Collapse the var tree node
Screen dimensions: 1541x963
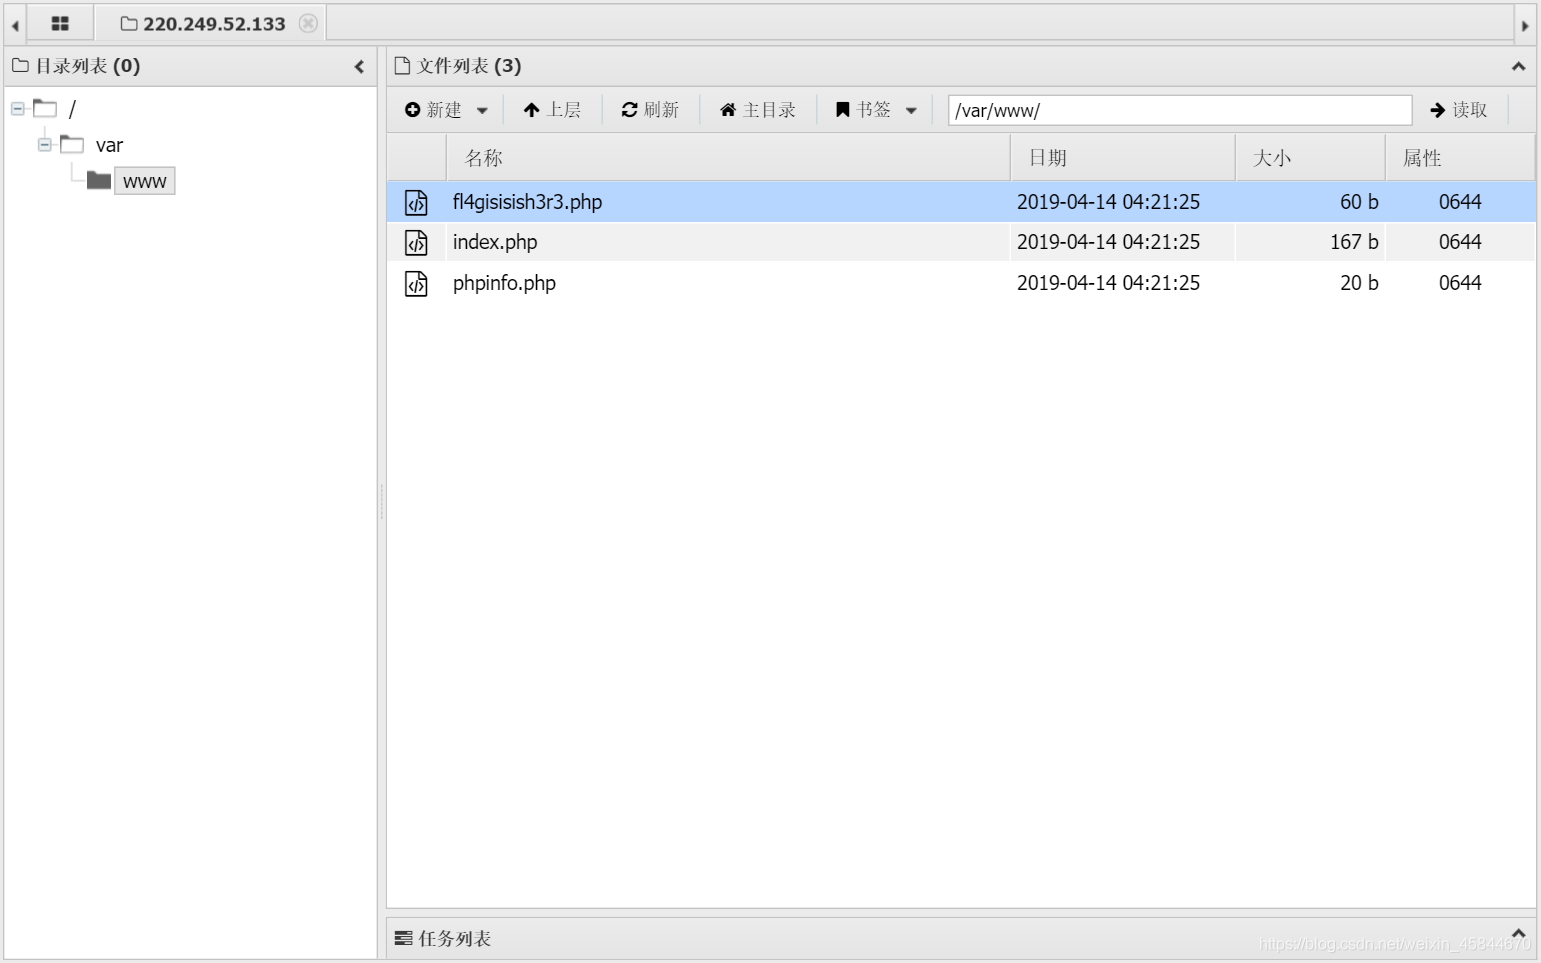(44, 144)
